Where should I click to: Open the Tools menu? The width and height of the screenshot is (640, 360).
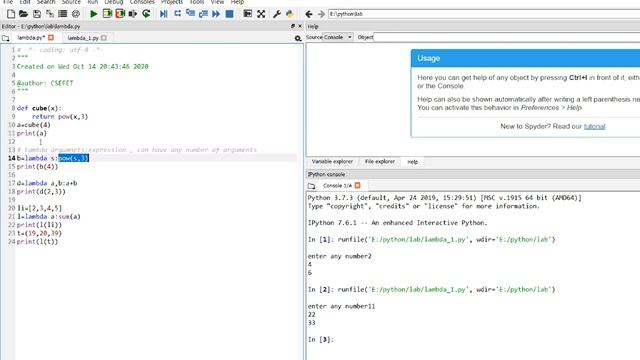pyautogui.click(x=197, y=2)
